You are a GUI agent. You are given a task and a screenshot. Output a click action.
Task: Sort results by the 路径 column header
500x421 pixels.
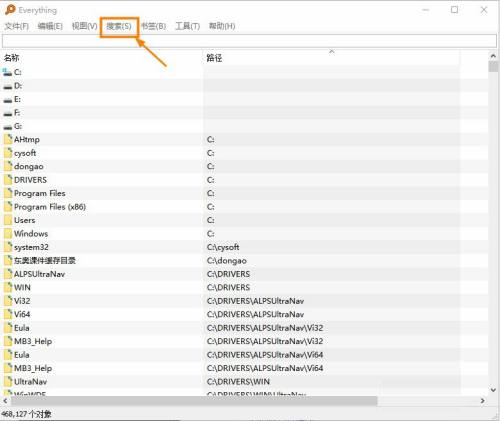(331, 58)
